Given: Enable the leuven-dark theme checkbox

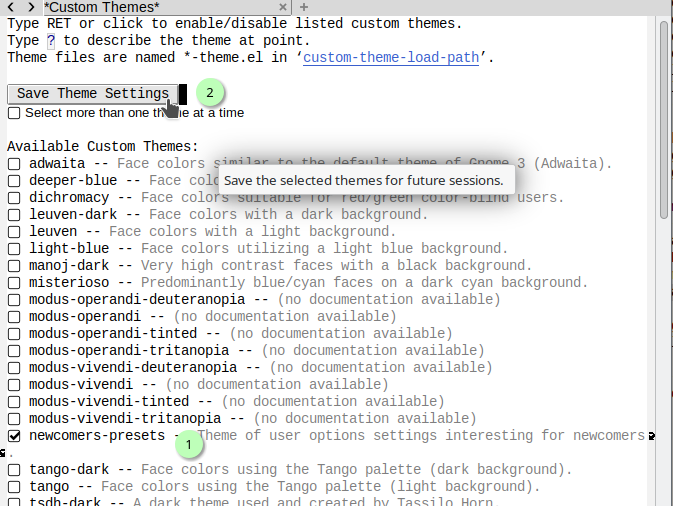Looking at the screenshot, I should tap(14, 214).
